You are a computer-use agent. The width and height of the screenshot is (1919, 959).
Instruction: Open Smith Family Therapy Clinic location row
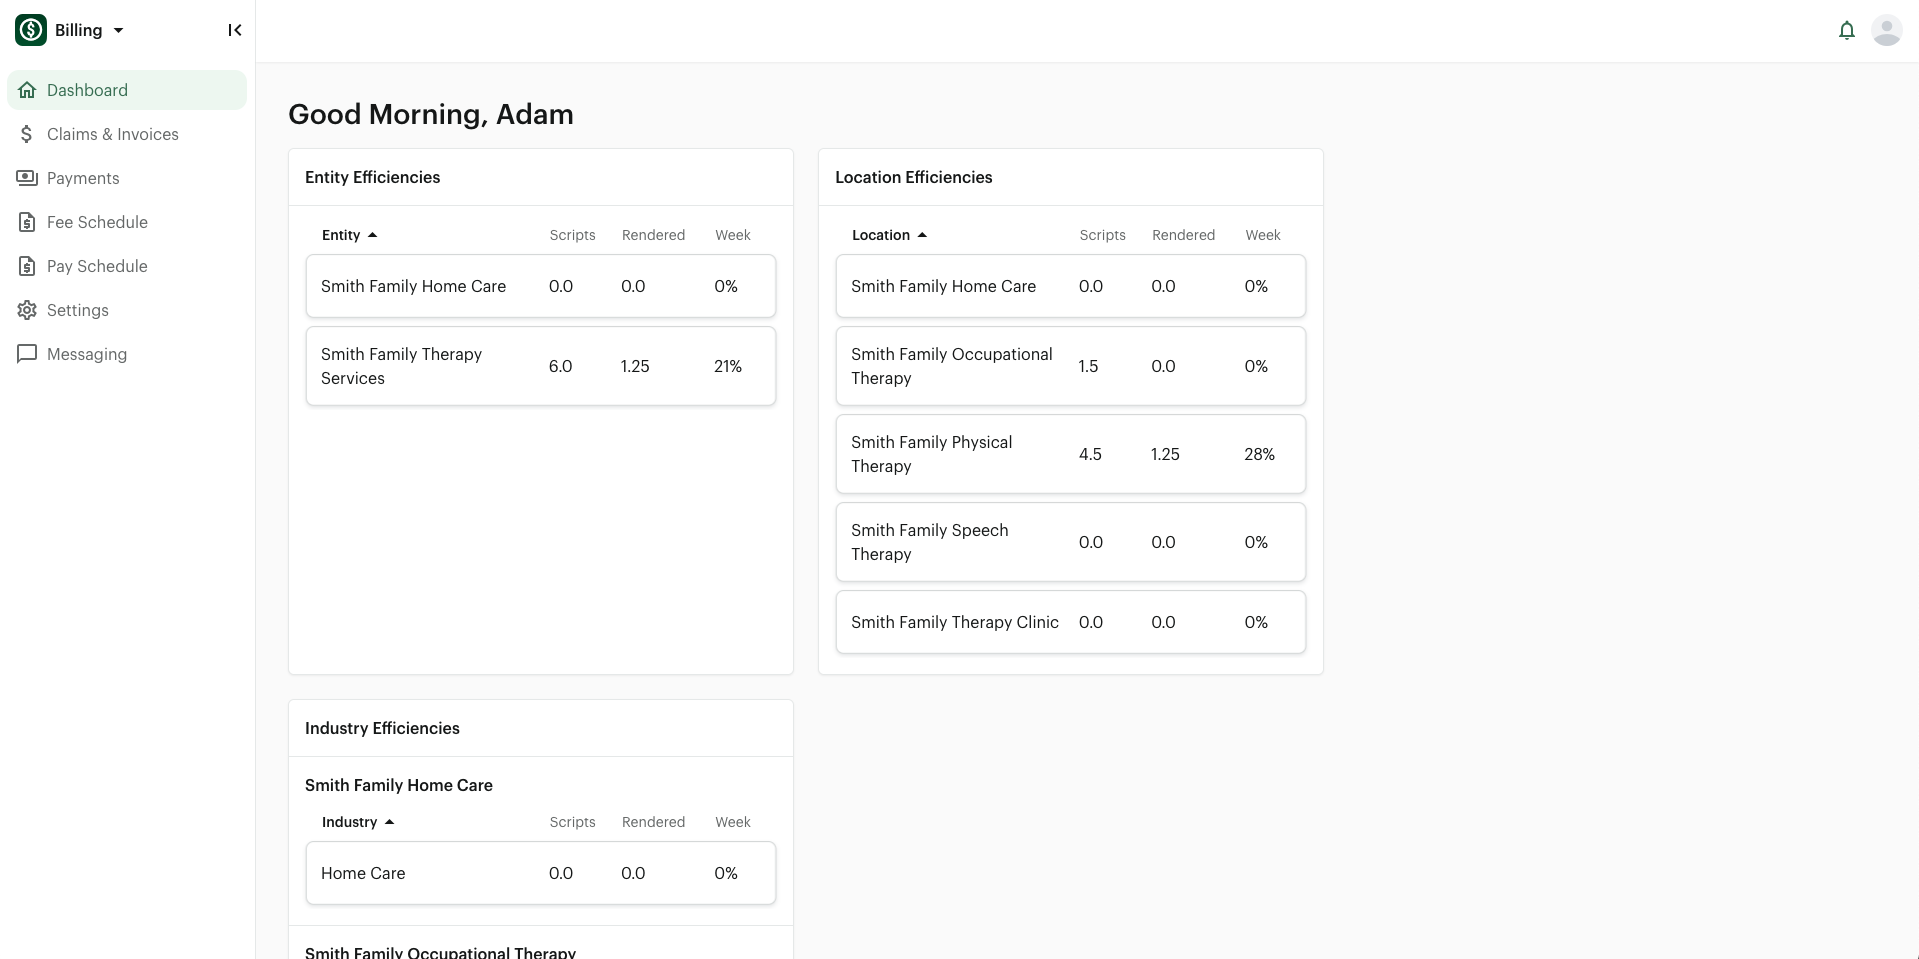(x=1070, y=622)
